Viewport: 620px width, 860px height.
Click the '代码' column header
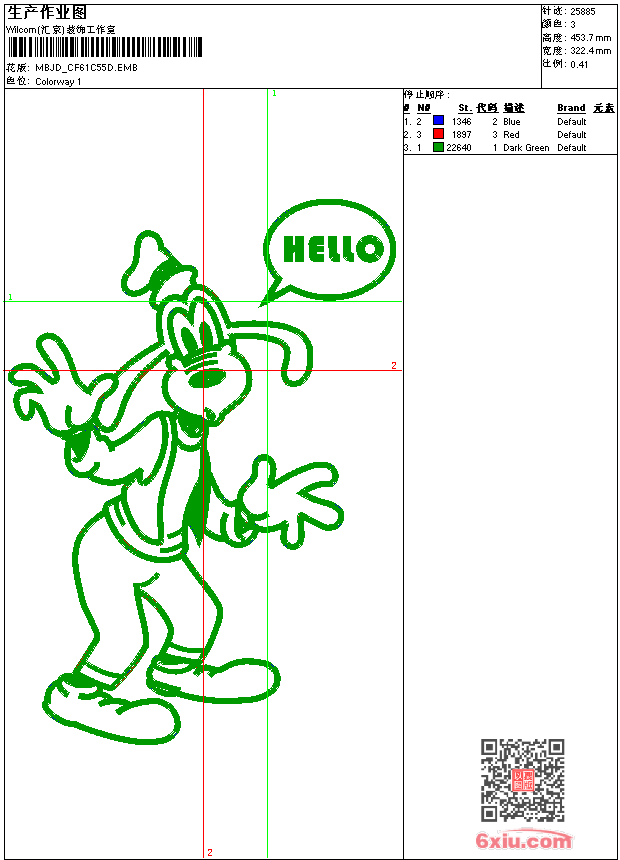[x=487, y=108]
